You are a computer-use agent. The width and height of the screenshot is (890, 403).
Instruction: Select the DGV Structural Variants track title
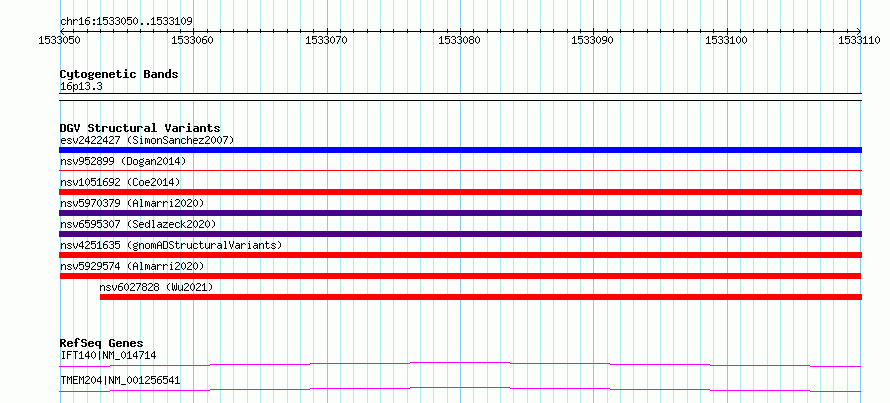[140, 128]
